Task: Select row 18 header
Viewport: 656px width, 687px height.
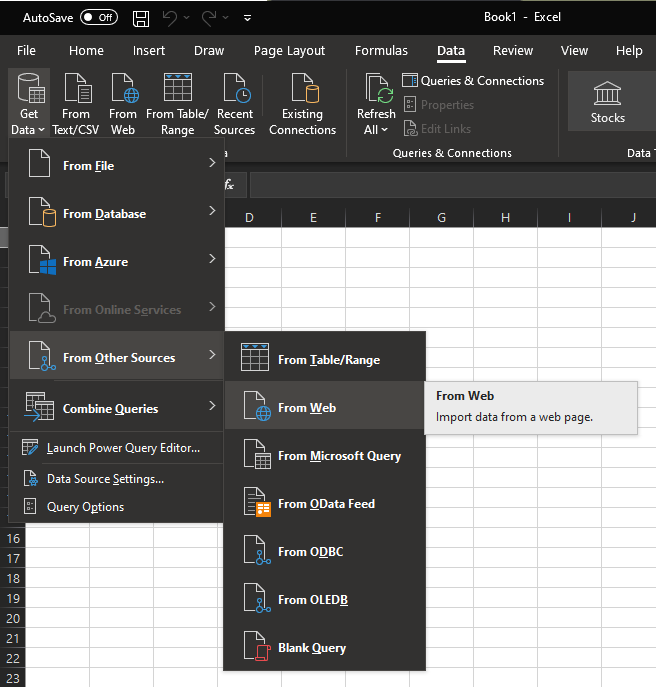Action: click(13, 578)
